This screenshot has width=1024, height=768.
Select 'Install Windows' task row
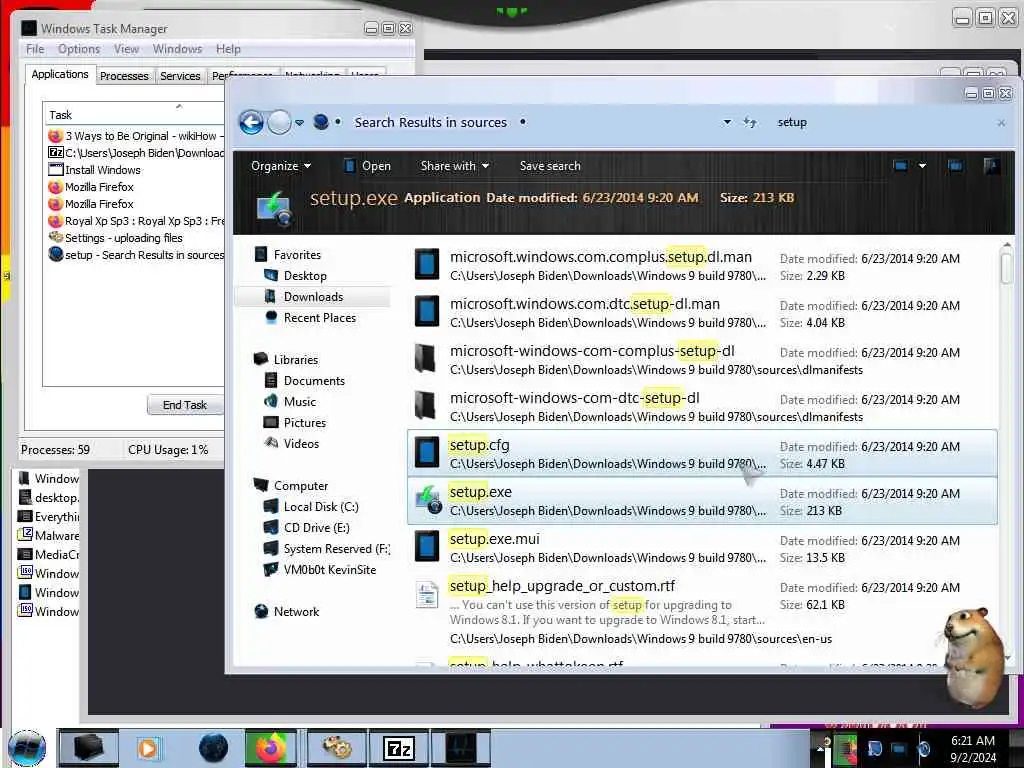(x=136, y=170)
